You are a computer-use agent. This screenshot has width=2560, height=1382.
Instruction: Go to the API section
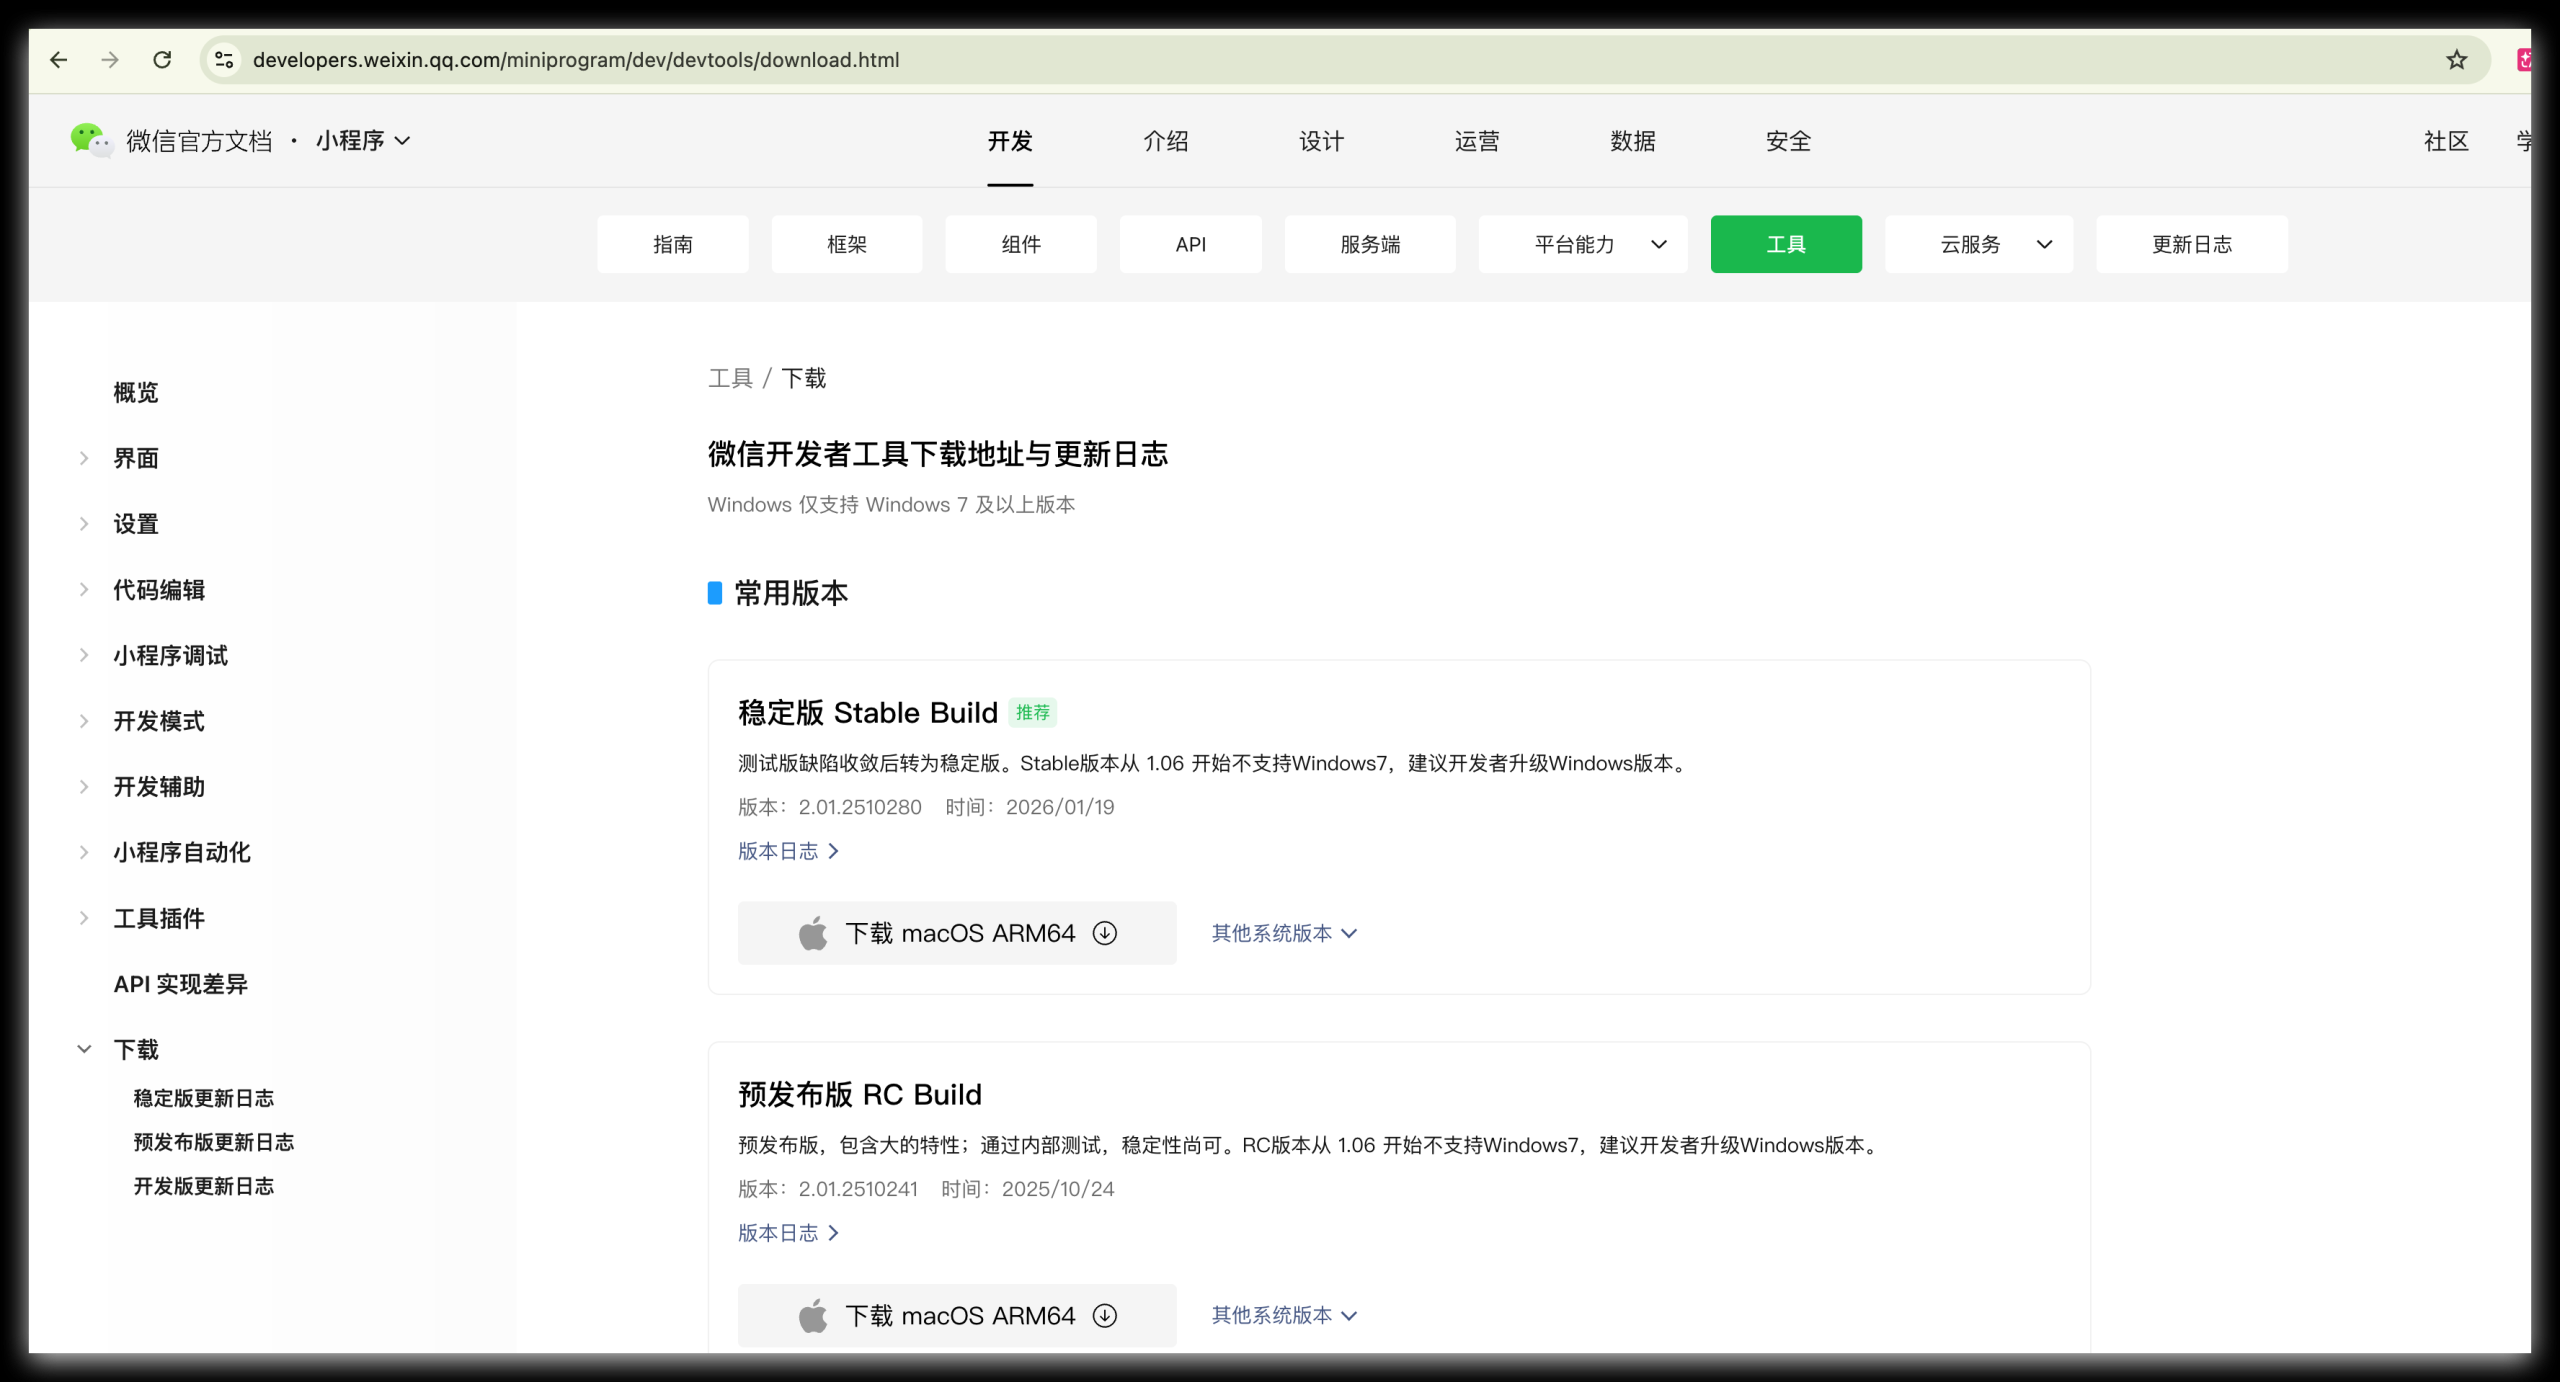pyautogui.click(x=1191, y=244)
